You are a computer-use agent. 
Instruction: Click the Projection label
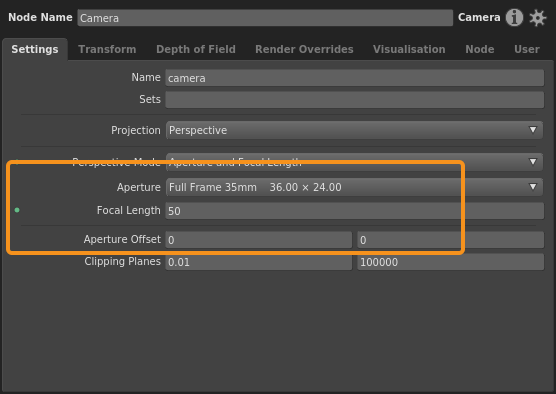(x=136, y=130)
